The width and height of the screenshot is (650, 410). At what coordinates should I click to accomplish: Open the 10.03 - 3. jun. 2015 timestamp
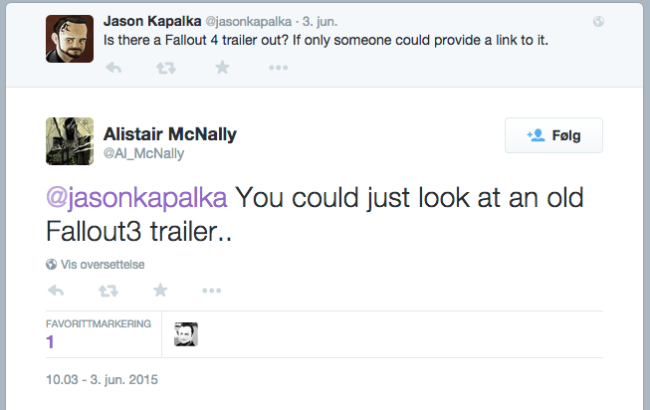(x=102, y=379)
